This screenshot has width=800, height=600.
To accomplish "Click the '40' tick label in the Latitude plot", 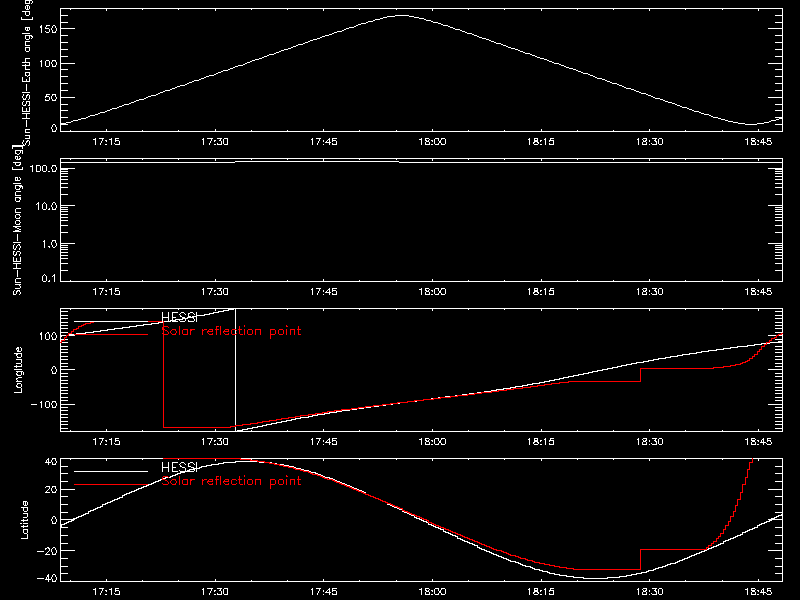I will [51, 462].
